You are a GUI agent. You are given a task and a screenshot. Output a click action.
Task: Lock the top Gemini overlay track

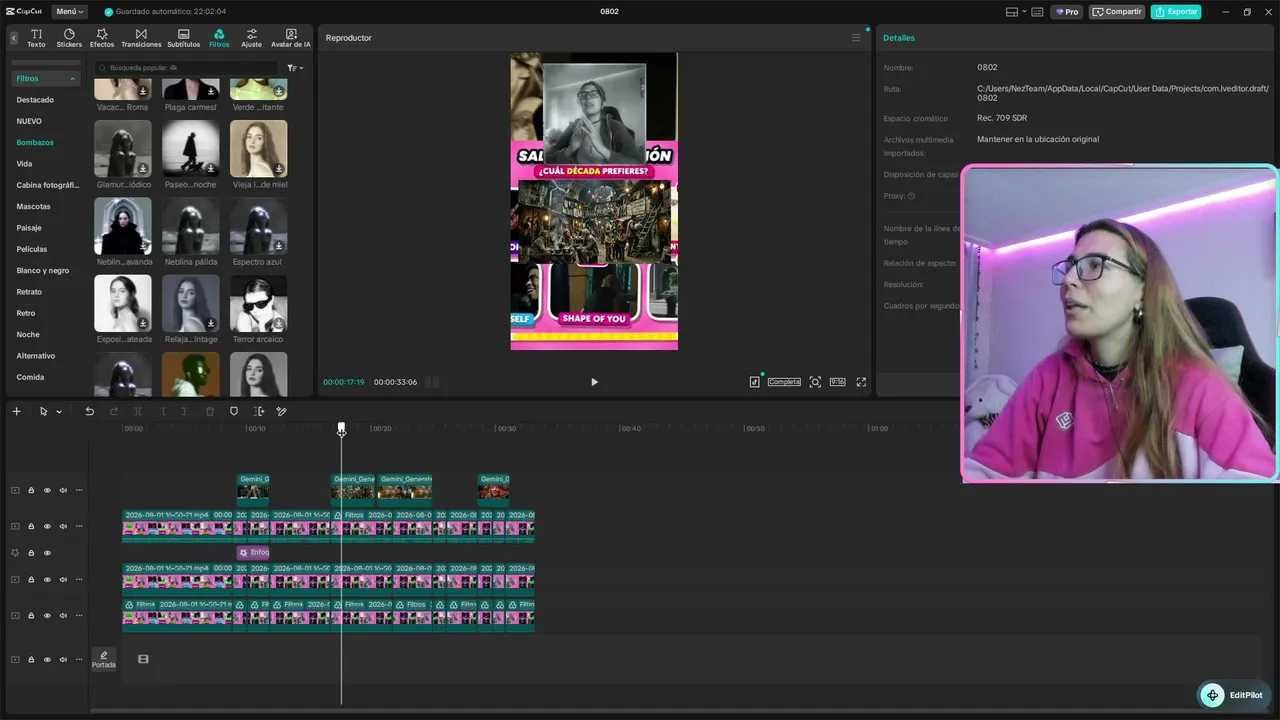coord(31,490)
